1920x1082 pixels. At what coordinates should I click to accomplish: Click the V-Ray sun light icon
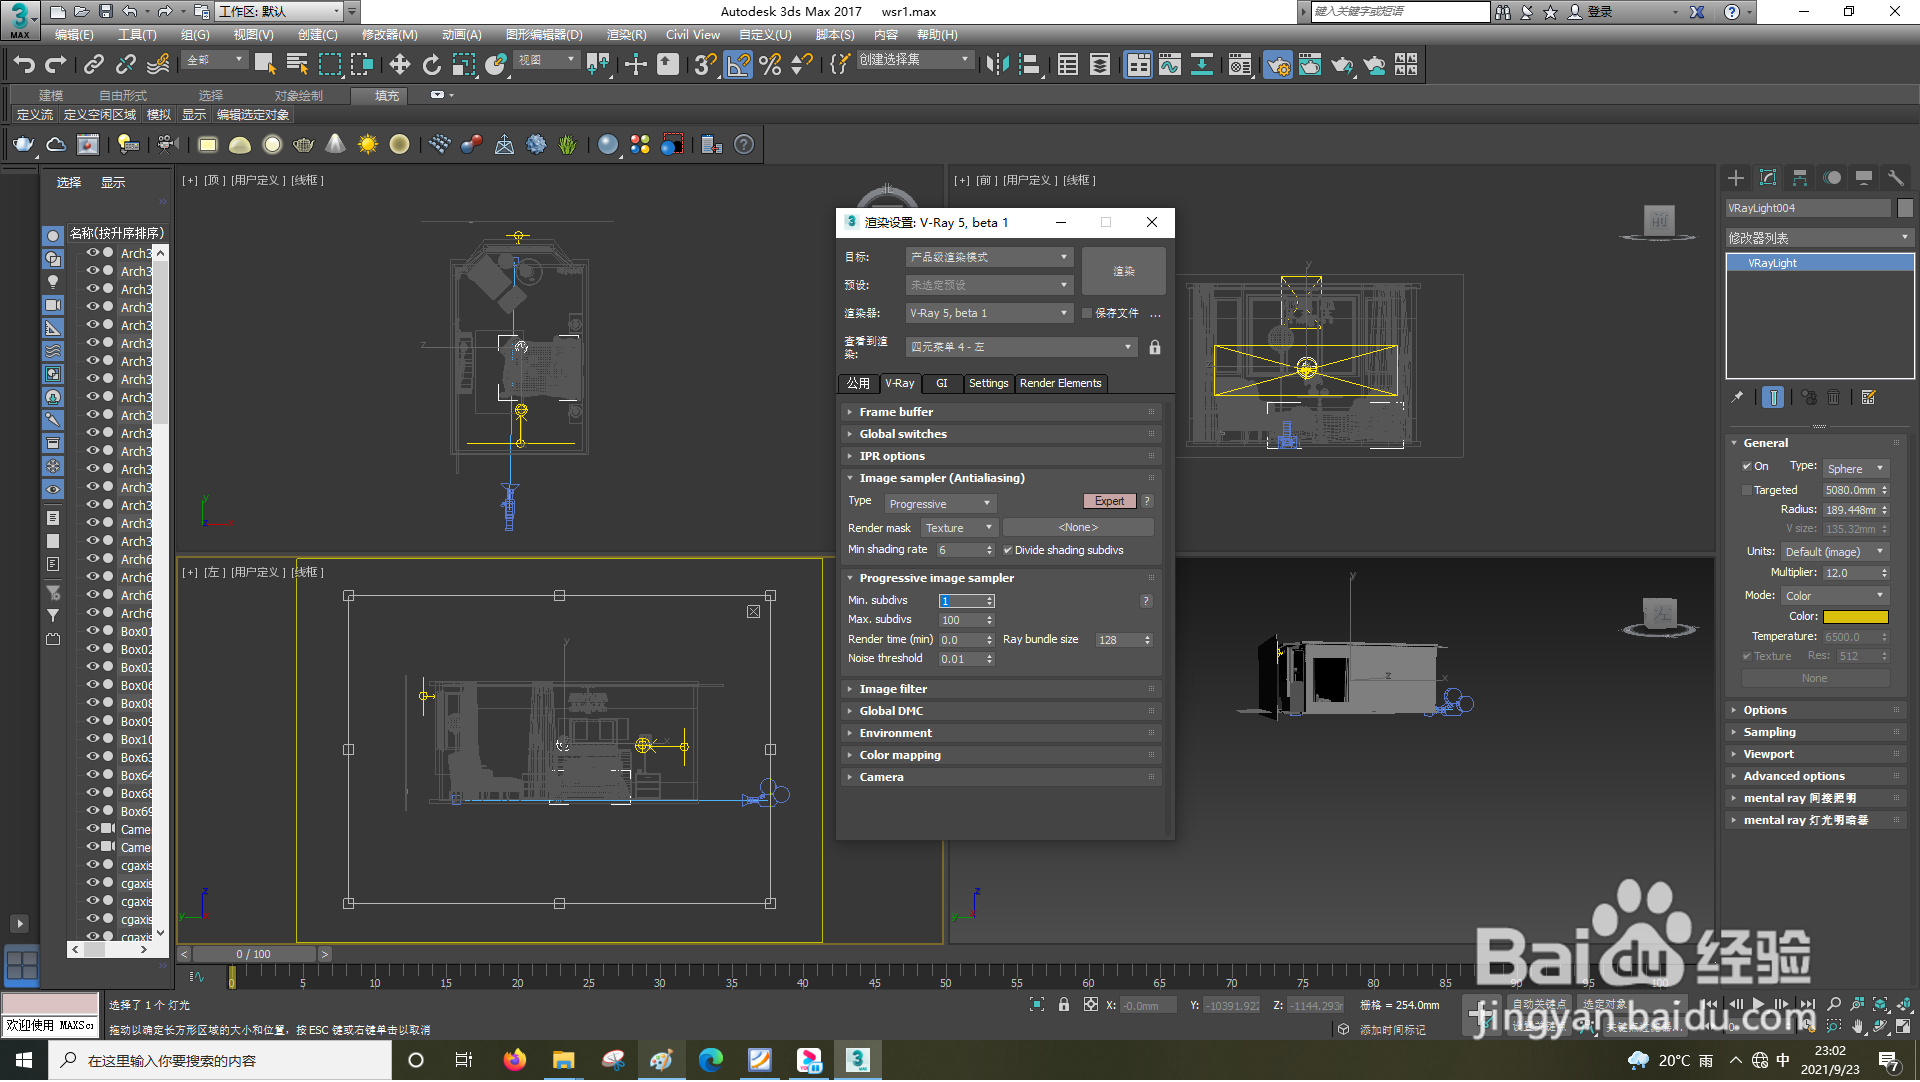click(x=368, y=144)
